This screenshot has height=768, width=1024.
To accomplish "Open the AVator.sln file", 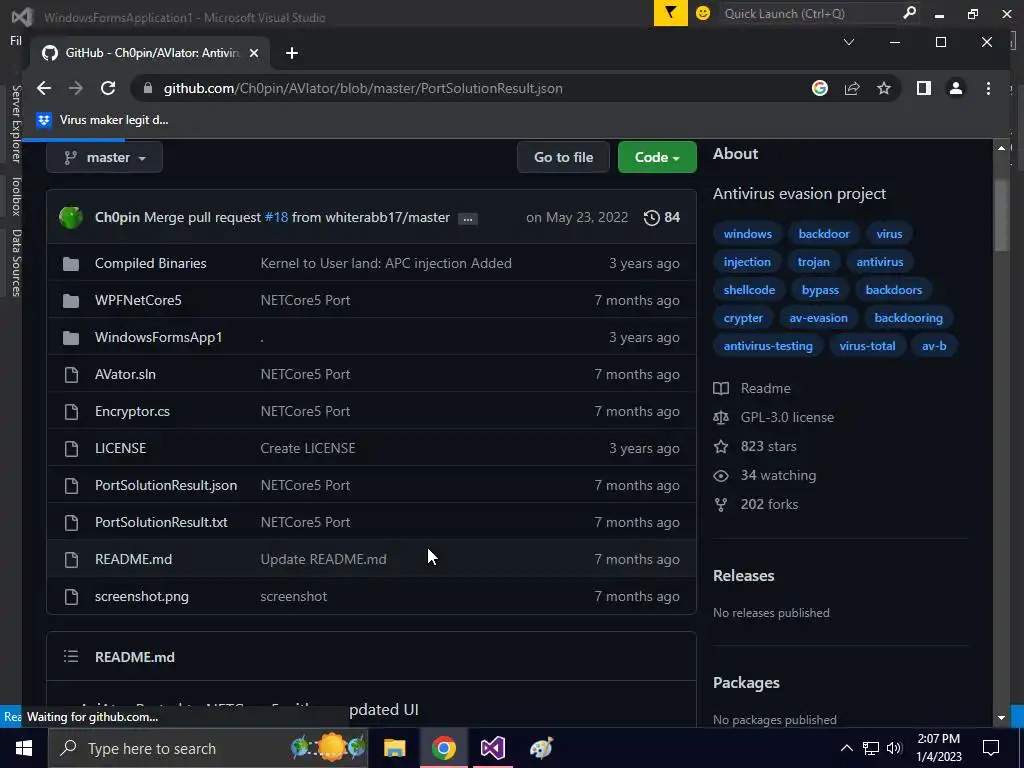I will [x=125, y=374].
